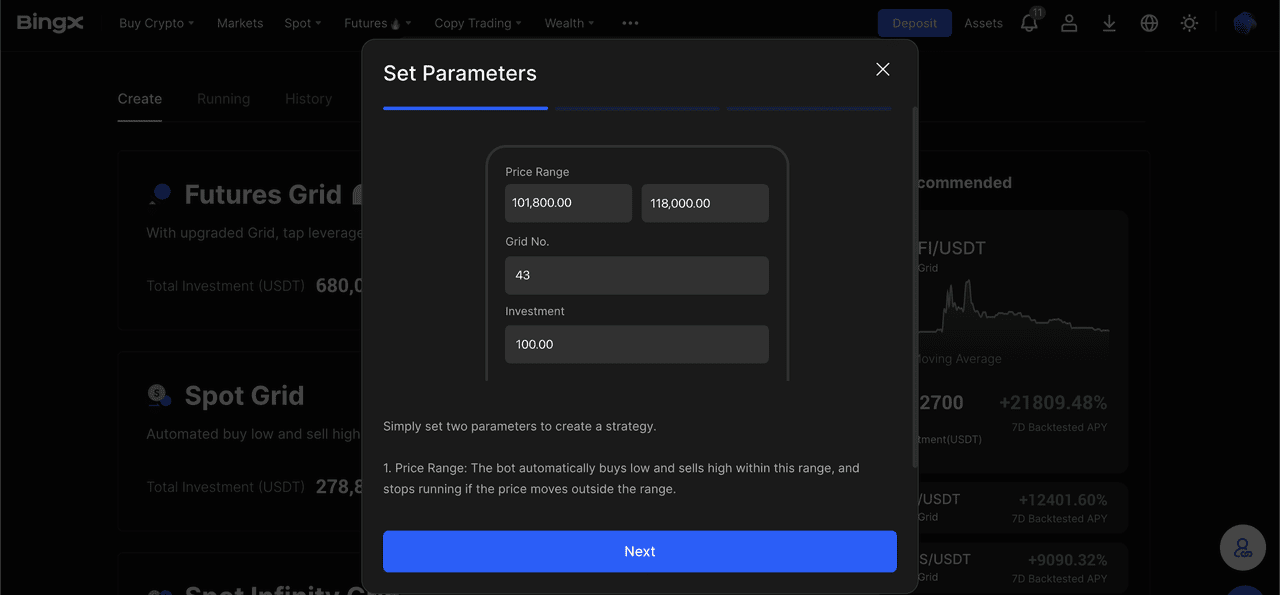Switch to the Running tab
The image size is (1280, 595).
pyautogui.click(x=223, y=99)
